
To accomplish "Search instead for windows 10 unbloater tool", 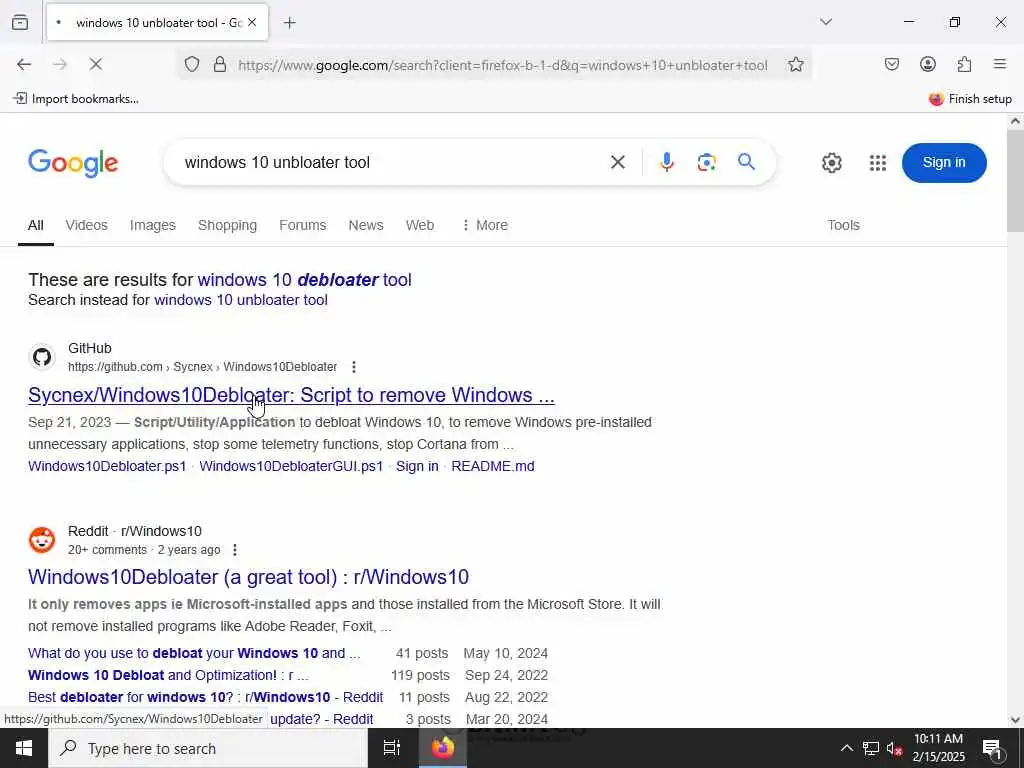I will pyautogui.click(x=240, y=300).
